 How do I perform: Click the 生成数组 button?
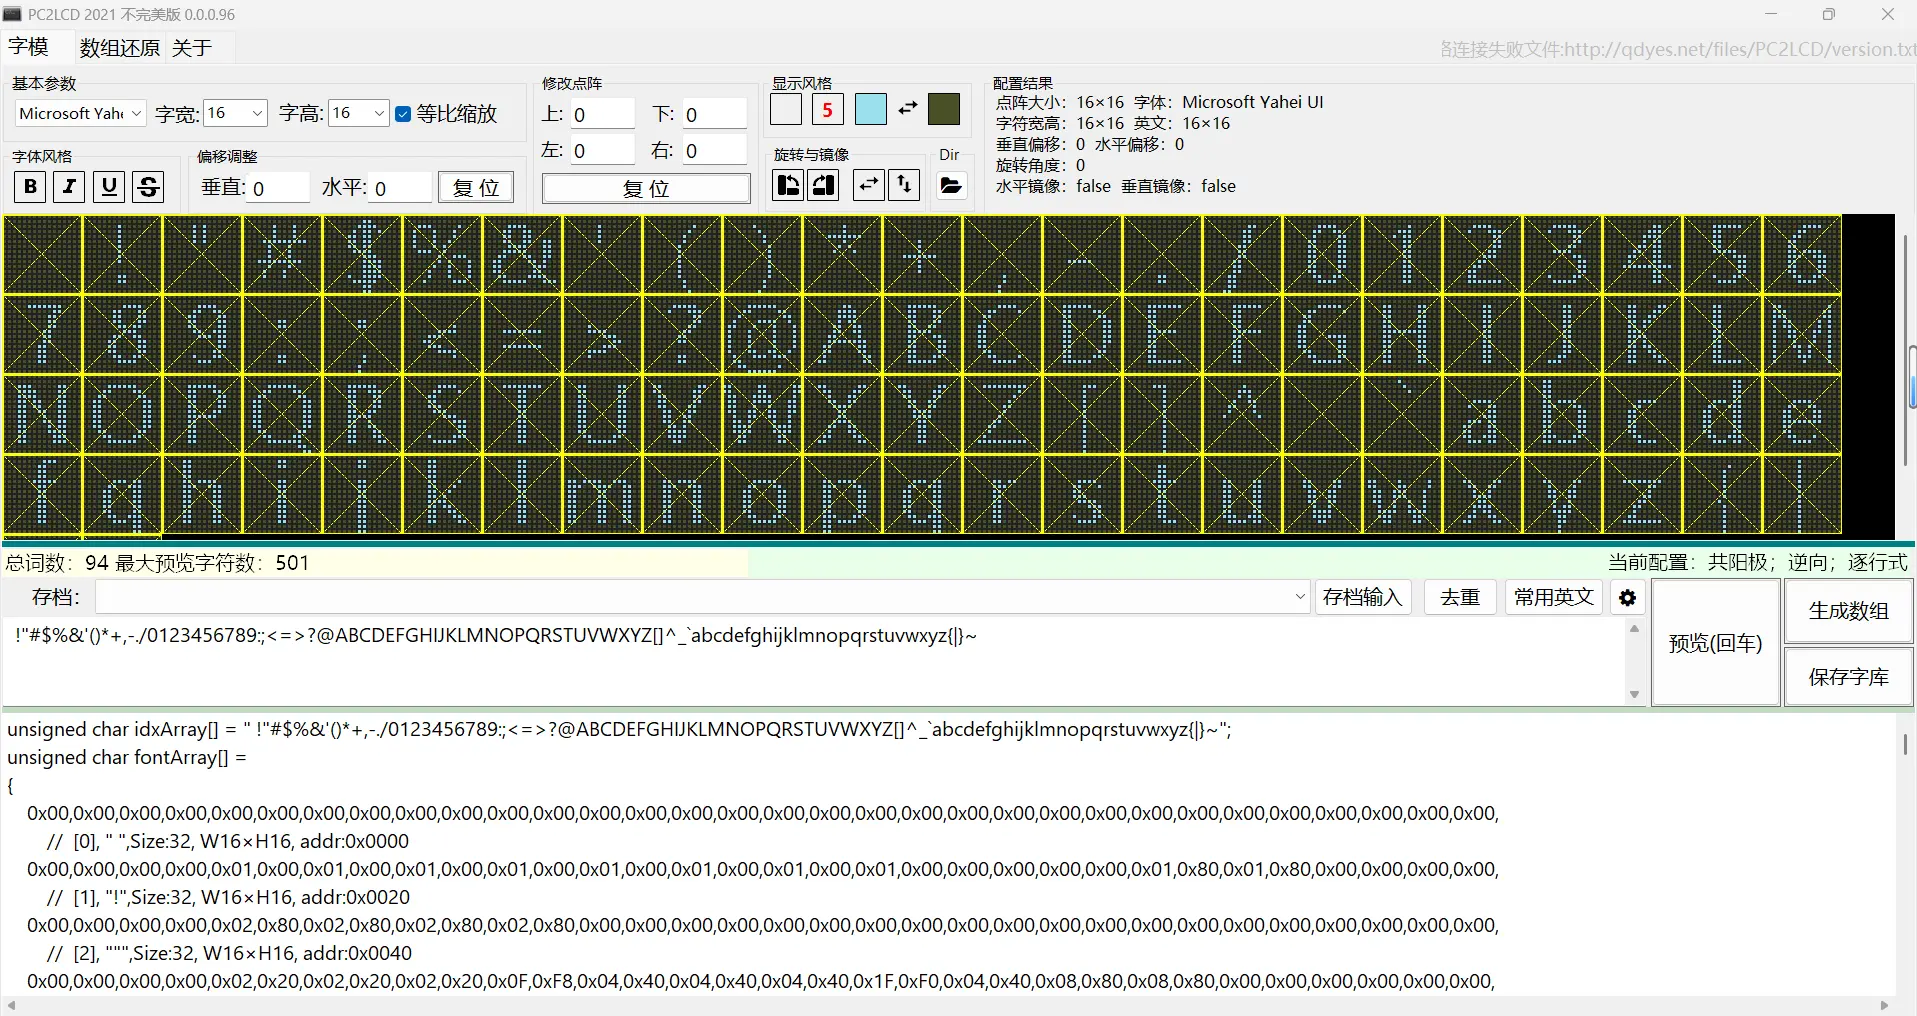pos(1849,611)
